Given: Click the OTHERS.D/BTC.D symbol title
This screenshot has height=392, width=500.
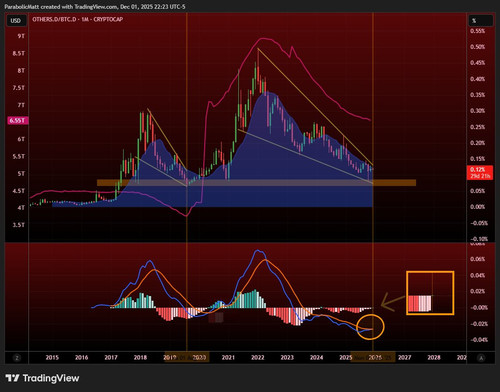Looking at the screenshot, I should pos(77,19).
